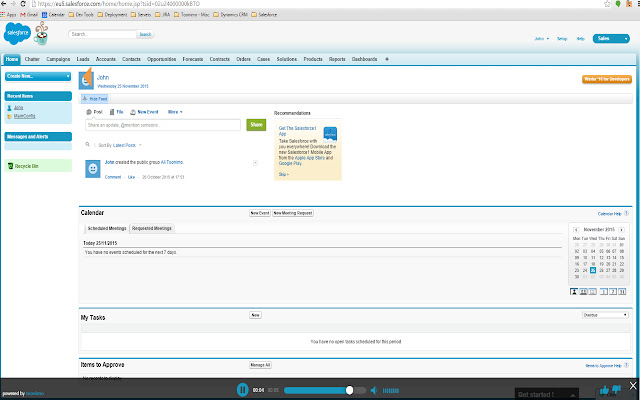640x400 pixels.
Task: Expand the More feed options
Action: point(175,112)
